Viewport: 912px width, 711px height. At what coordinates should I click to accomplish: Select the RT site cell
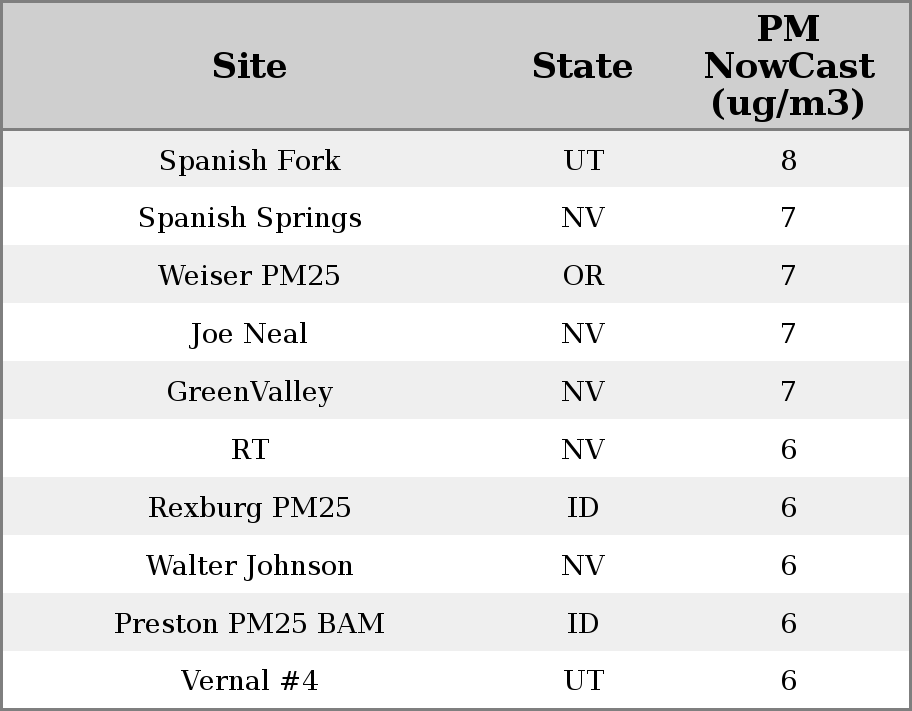[249, 450]
